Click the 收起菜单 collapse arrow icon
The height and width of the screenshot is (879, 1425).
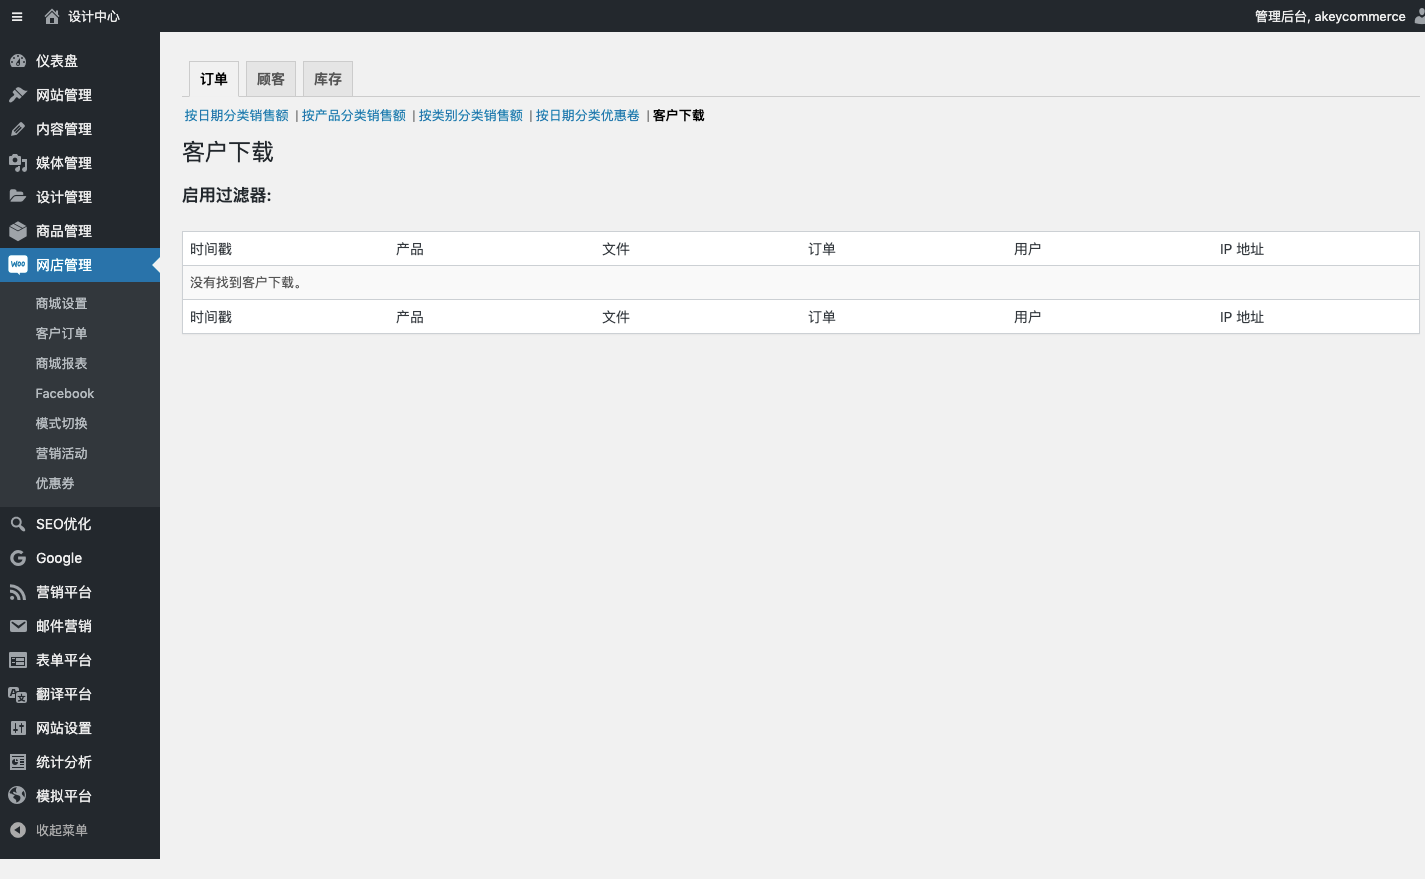pos(18,830)
